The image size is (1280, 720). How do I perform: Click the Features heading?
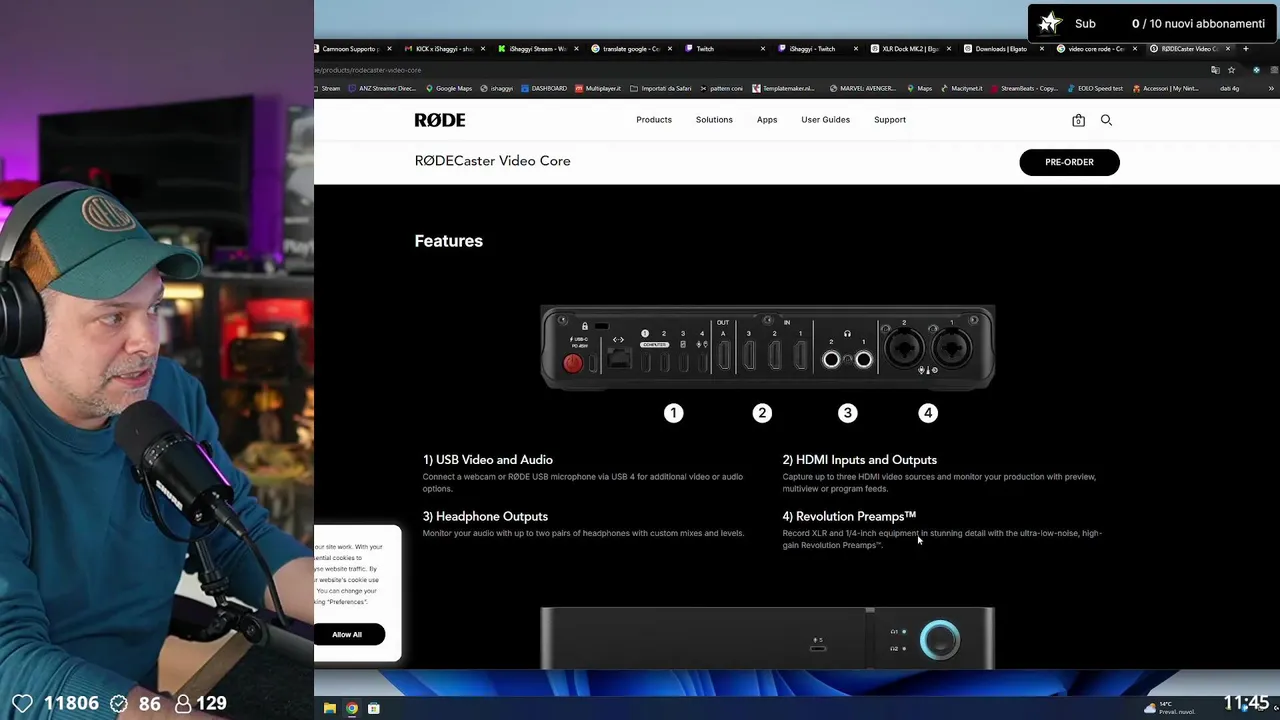(x=449, y=241)
